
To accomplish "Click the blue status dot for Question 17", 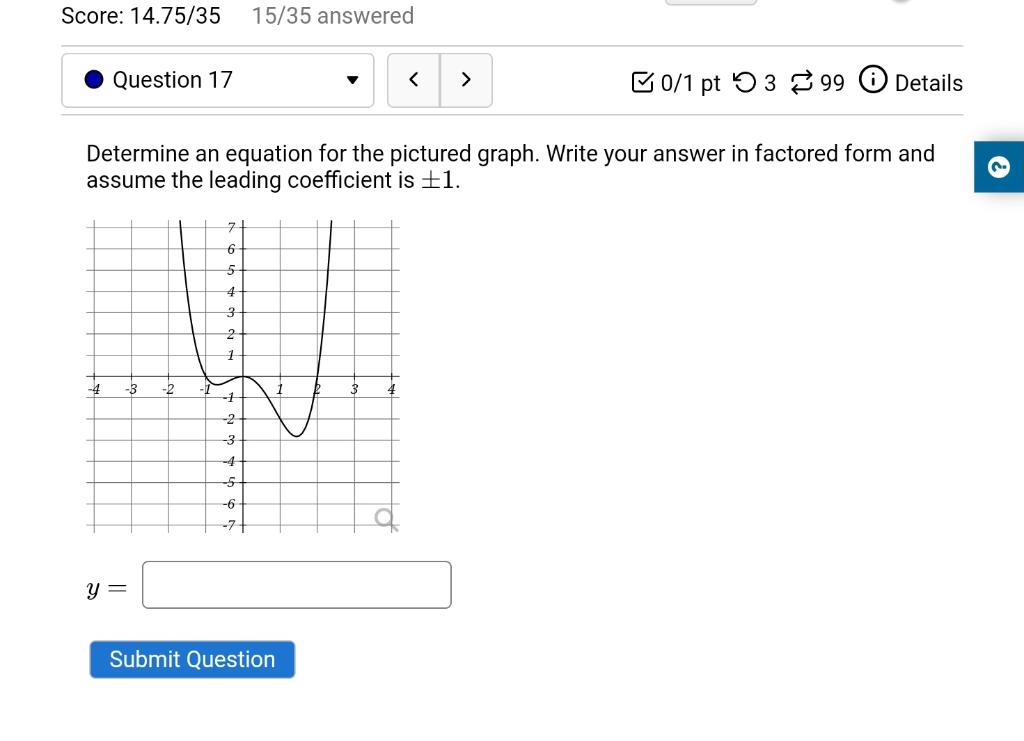I will tap(94, 80).
